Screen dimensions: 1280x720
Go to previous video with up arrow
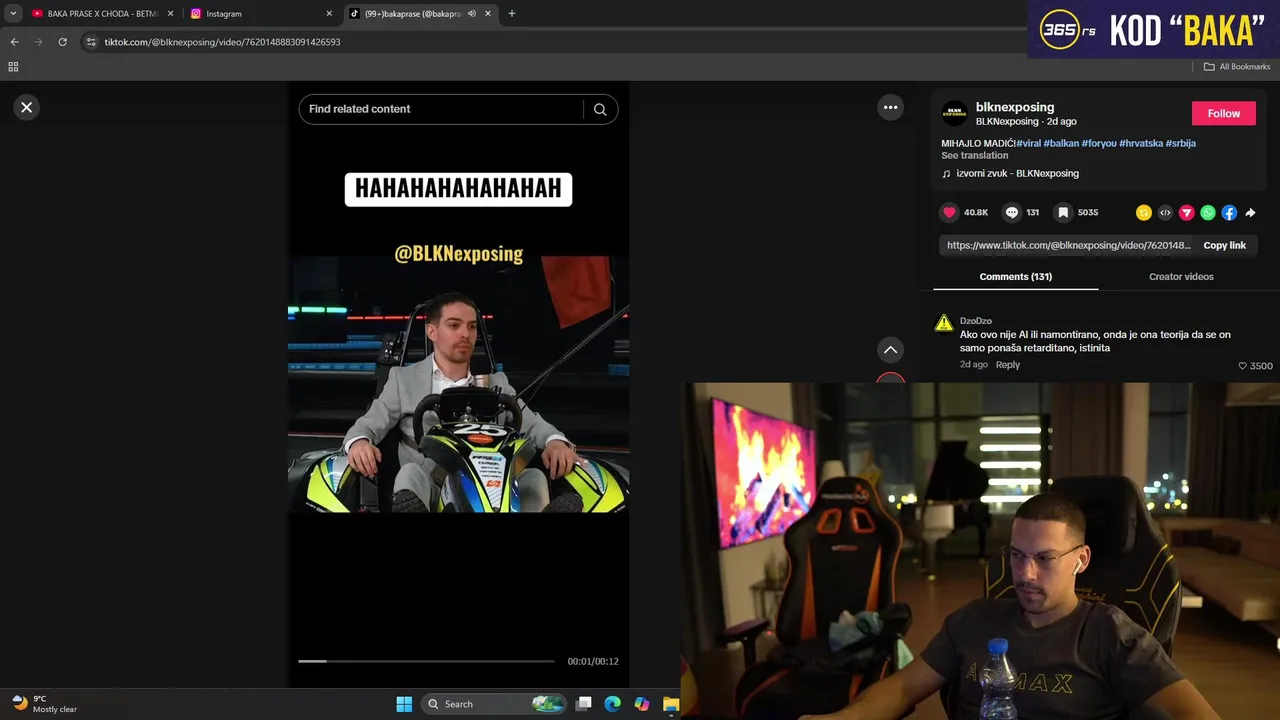(x=890, y=350)
